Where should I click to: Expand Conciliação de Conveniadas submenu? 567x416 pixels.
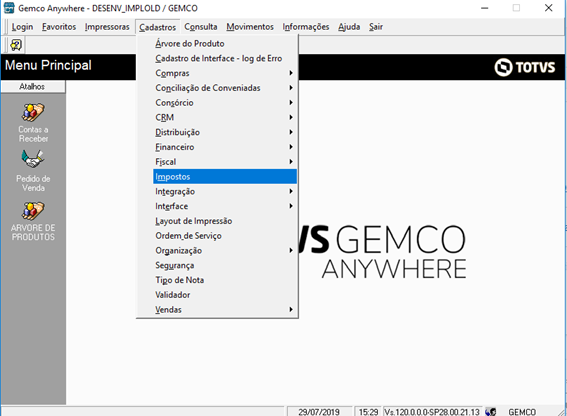[225, 88]
